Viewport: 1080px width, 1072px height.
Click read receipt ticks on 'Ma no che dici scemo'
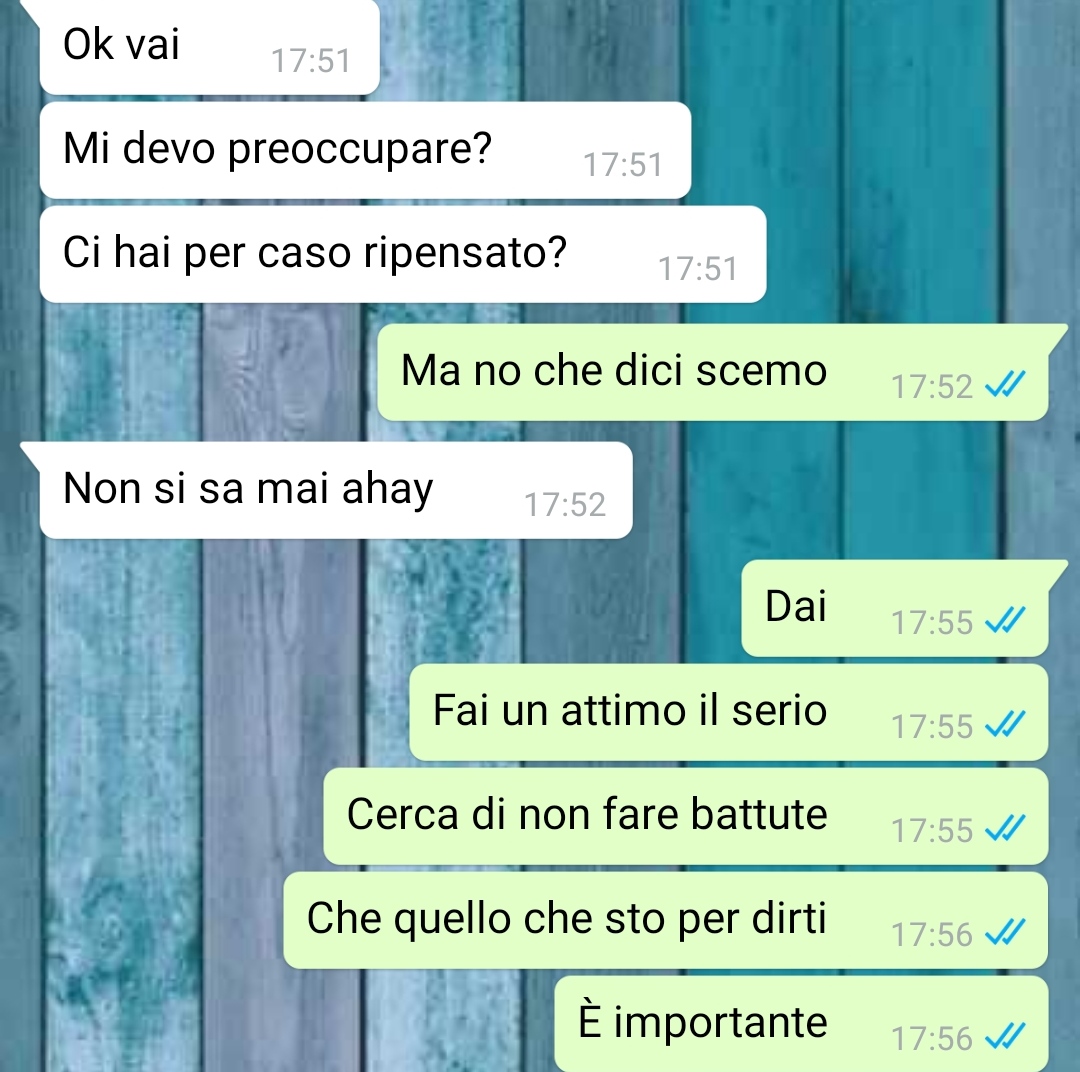pos(1006,384)
